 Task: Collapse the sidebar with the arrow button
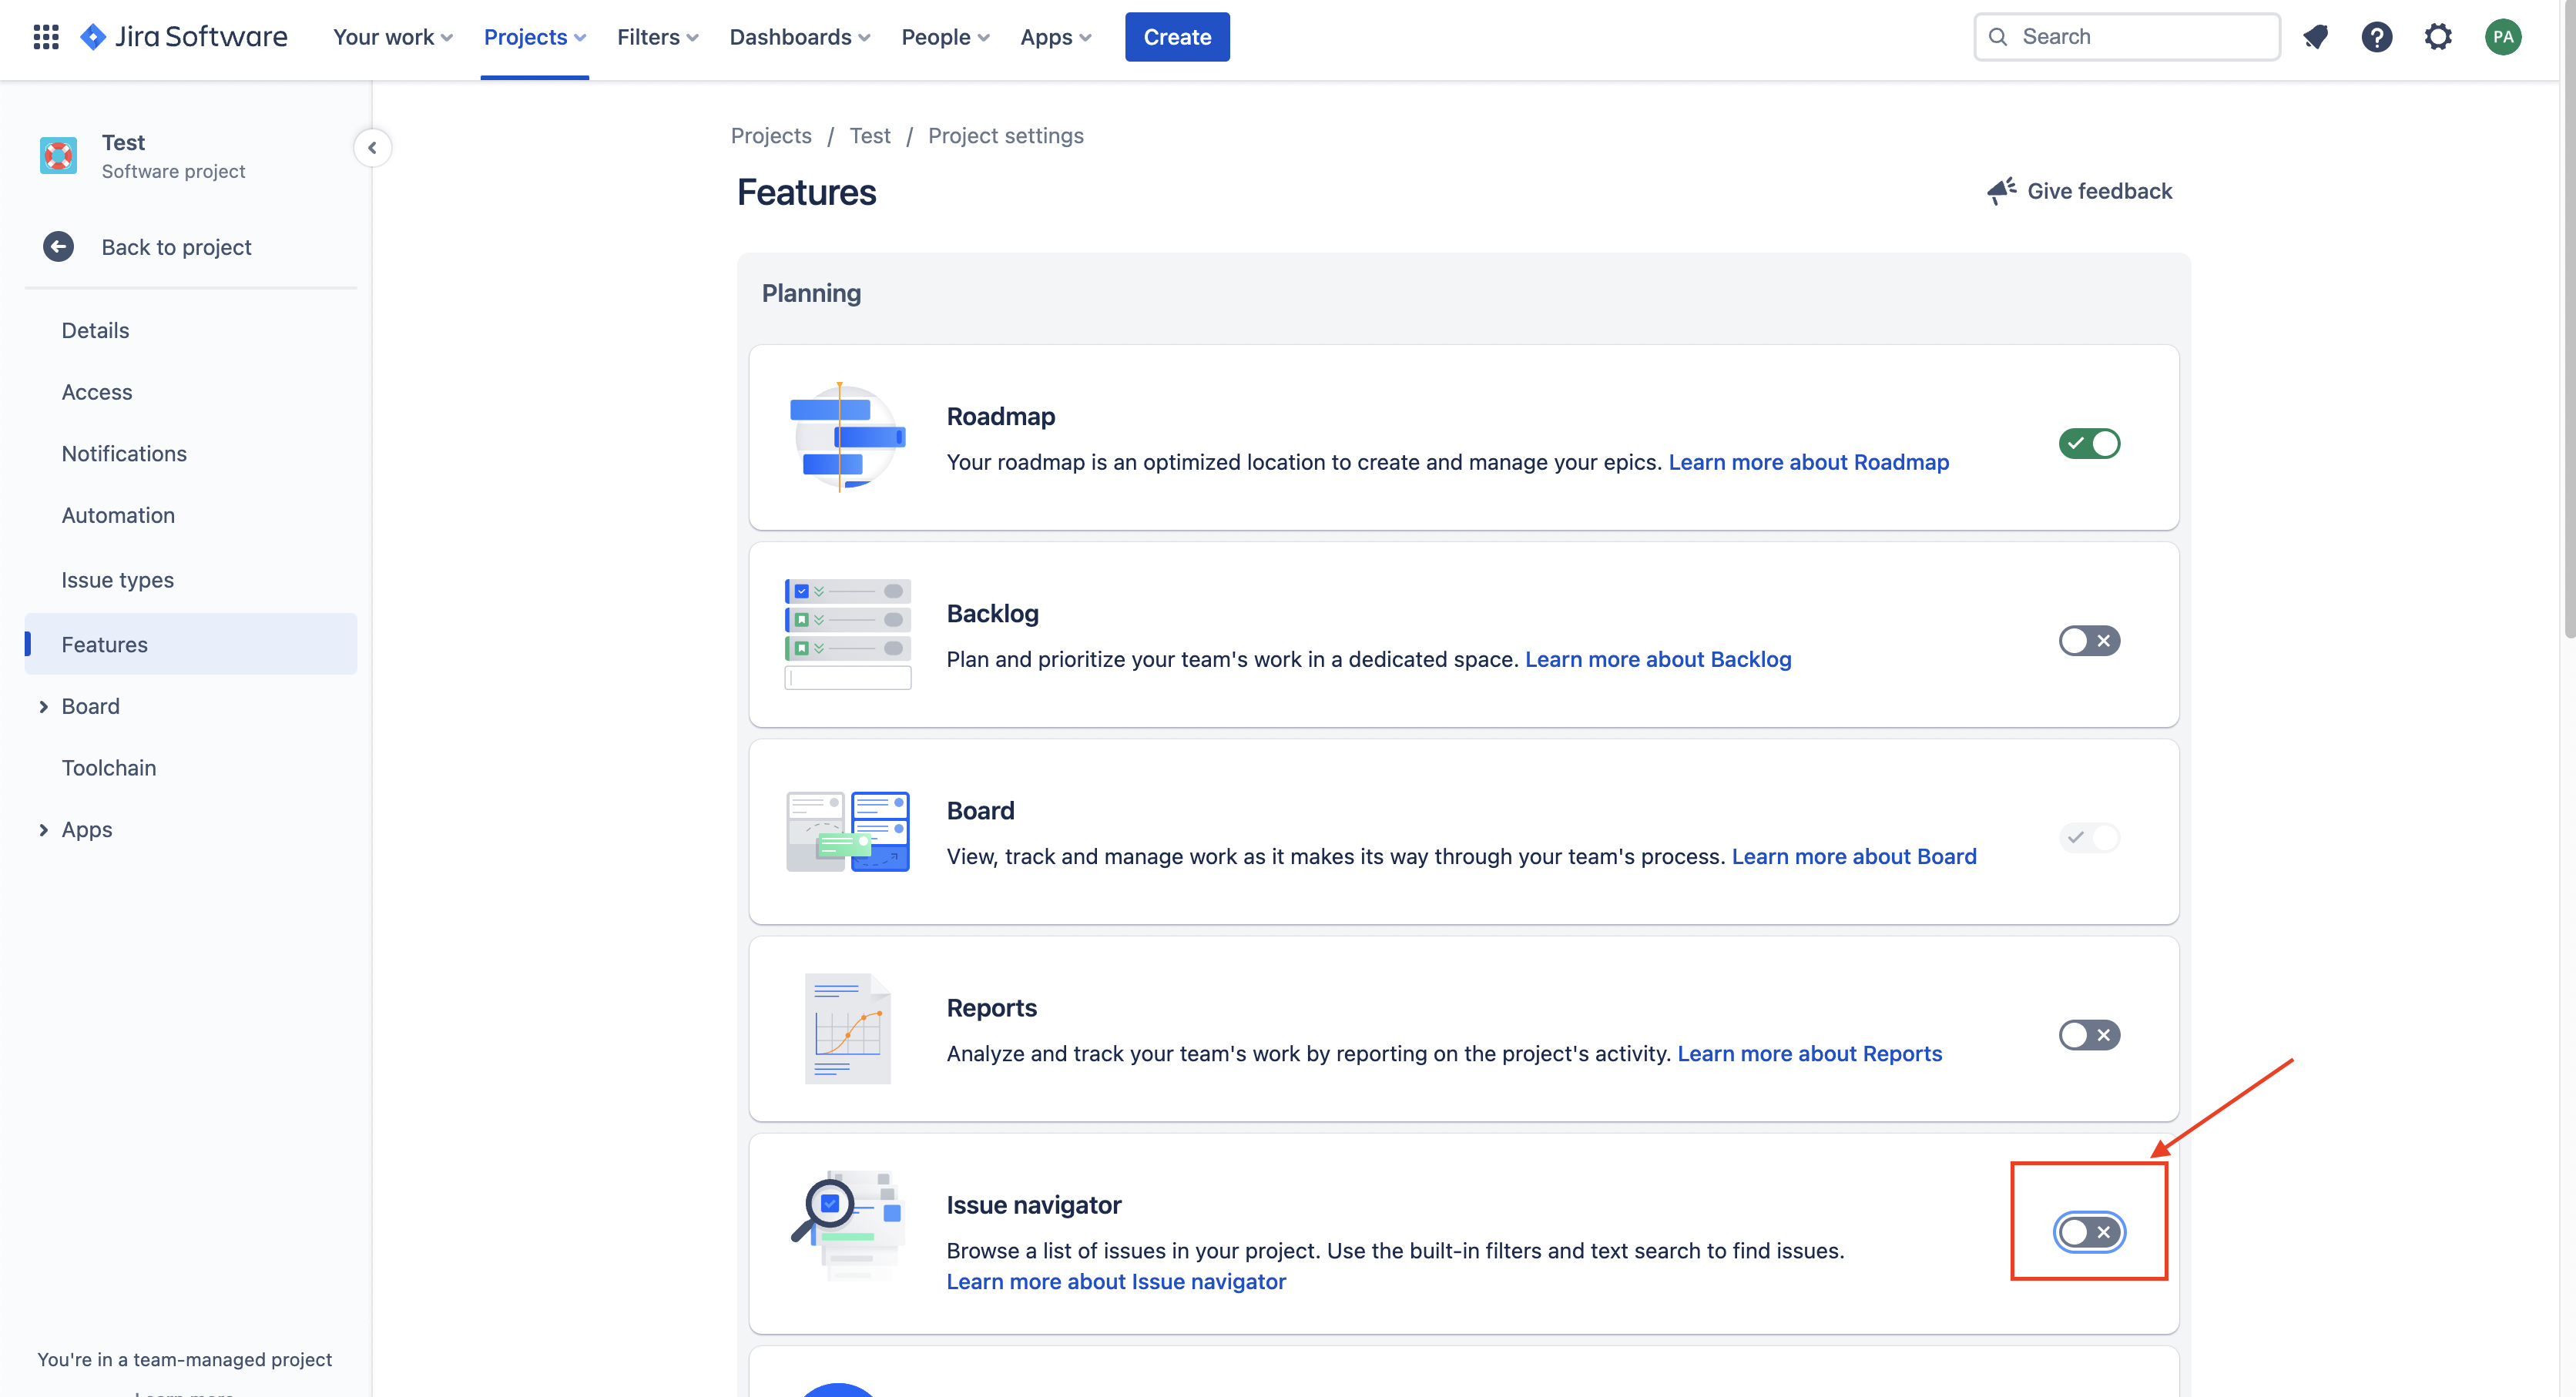tap(372, 148)
